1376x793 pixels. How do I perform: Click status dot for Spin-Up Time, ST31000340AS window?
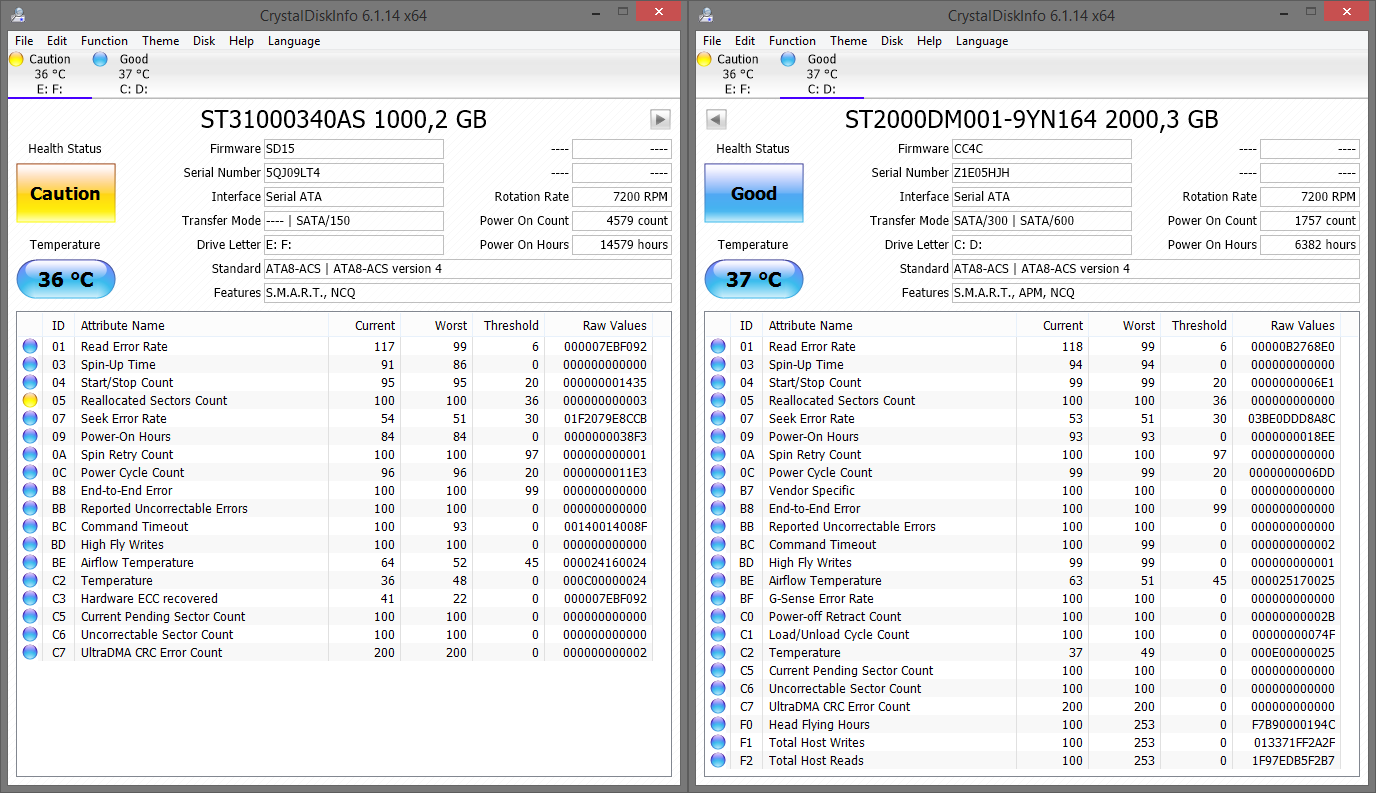click(30, 364)
